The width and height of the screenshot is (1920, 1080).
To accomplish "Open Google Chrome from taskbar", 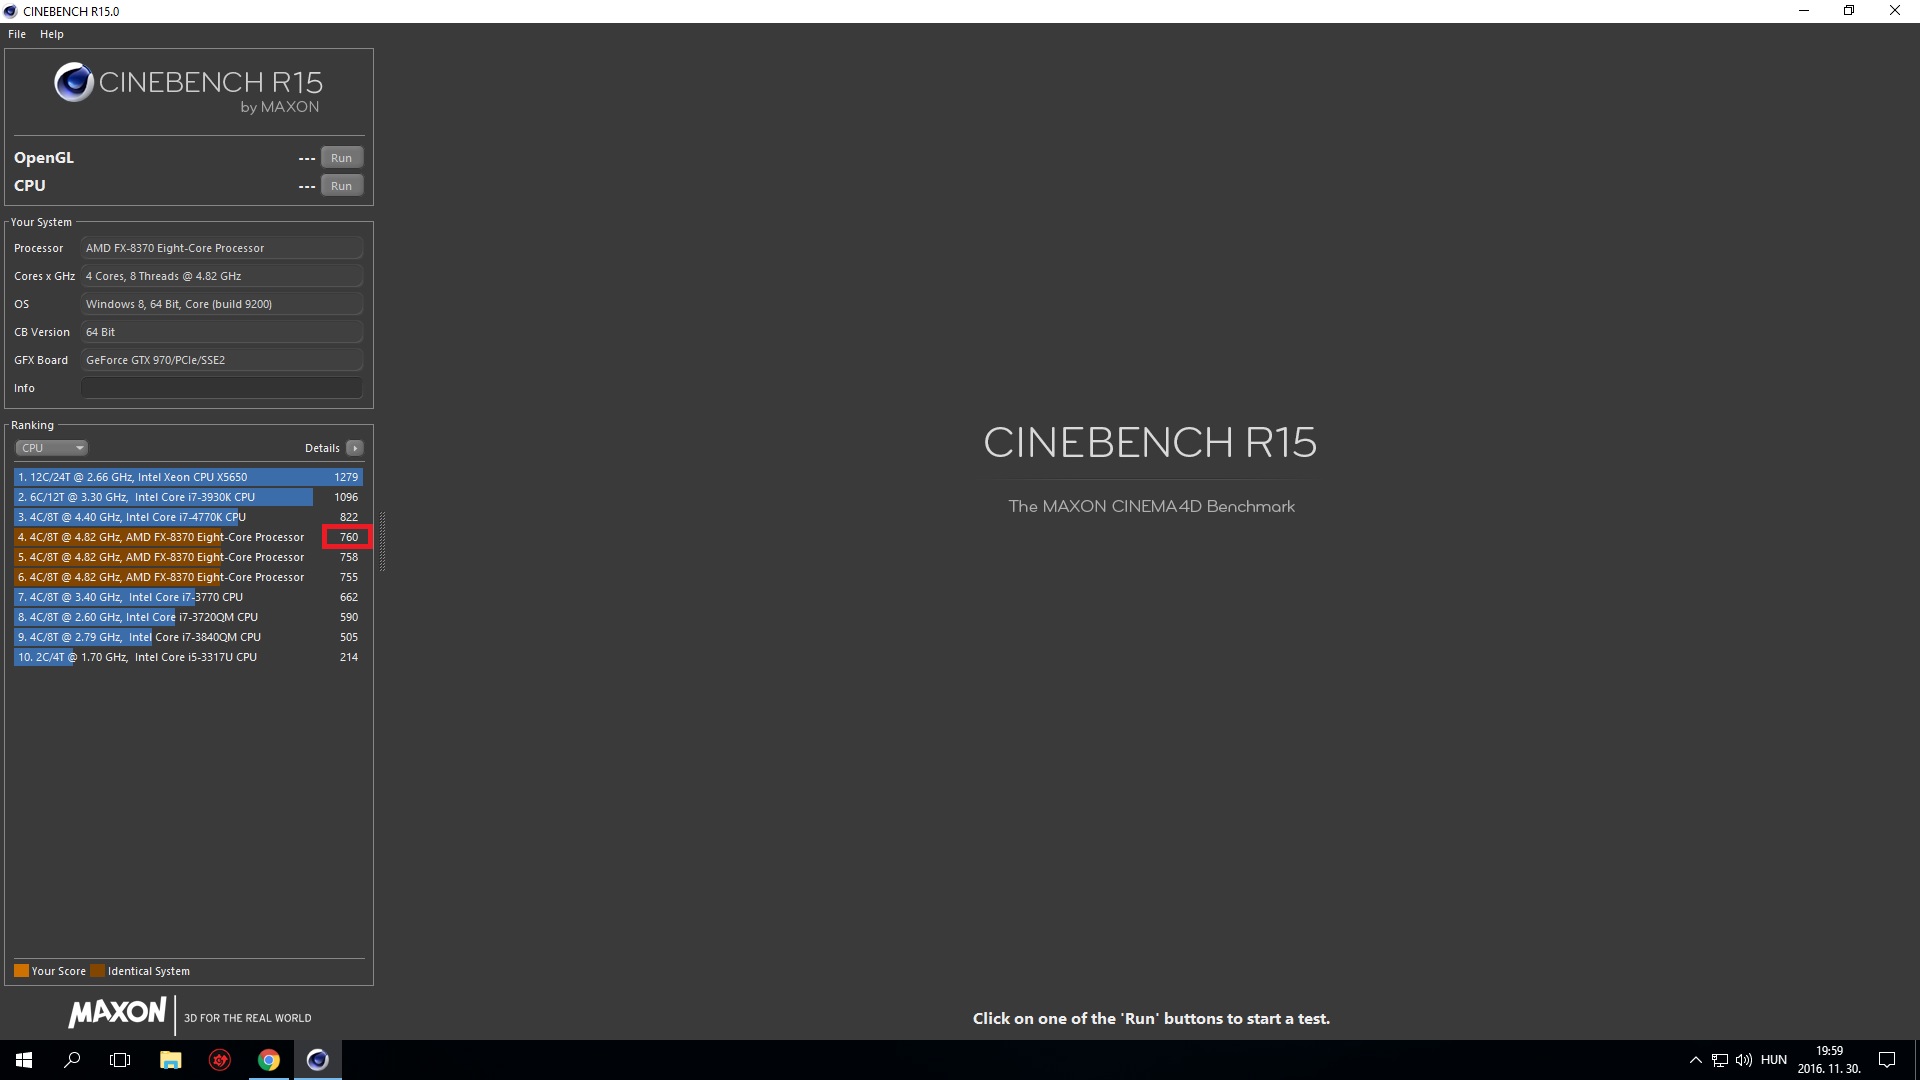I will click(x=269, y=1060).
